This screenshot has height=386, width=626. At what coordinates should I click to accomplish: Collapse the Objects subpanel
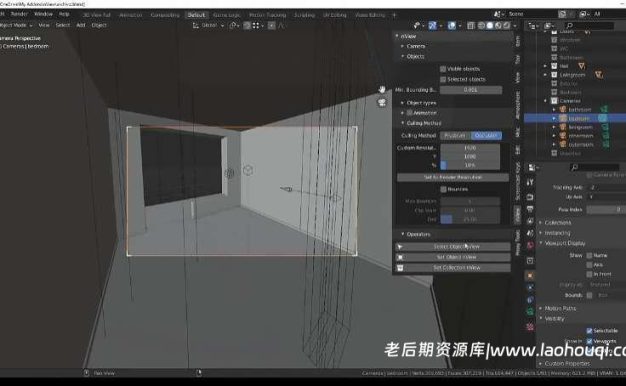coord(402,56)
